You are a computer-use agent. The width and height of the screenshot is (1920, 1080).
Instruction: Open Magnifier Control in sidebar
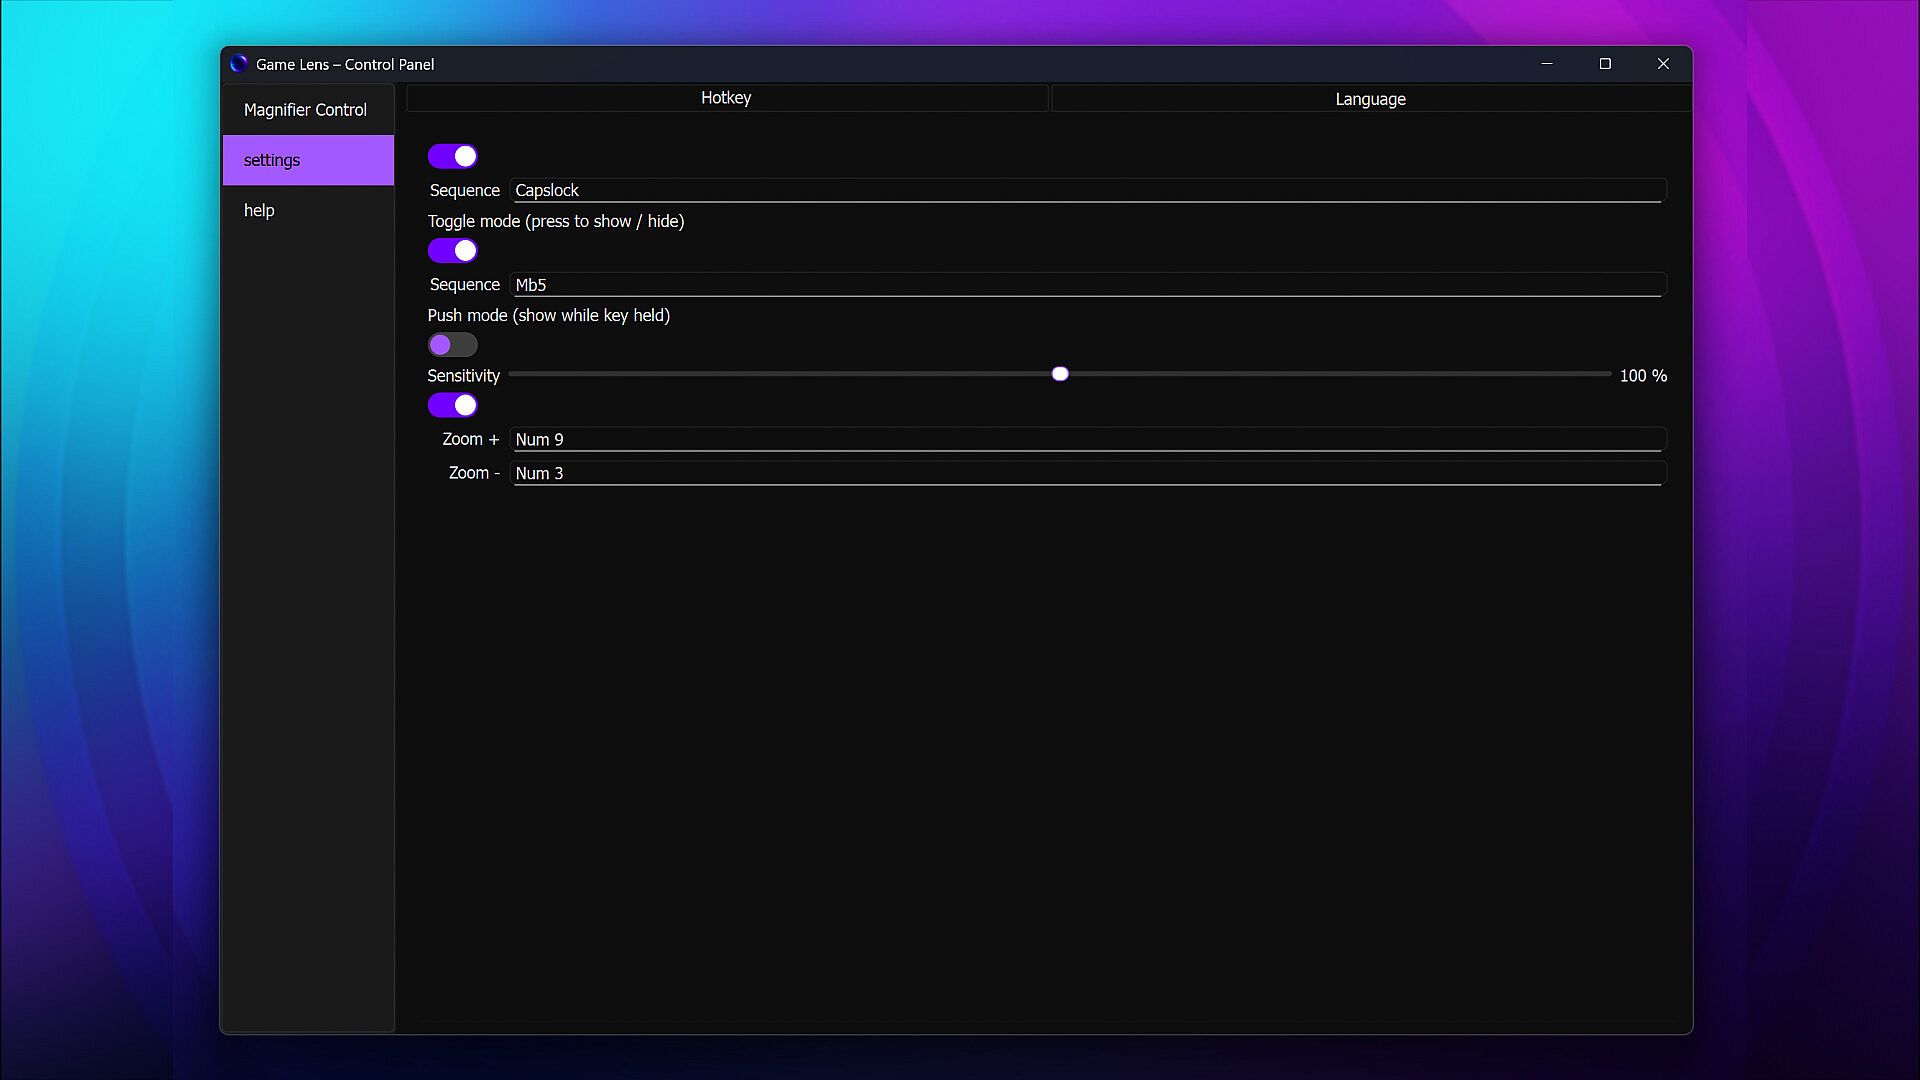click(306, 110)
